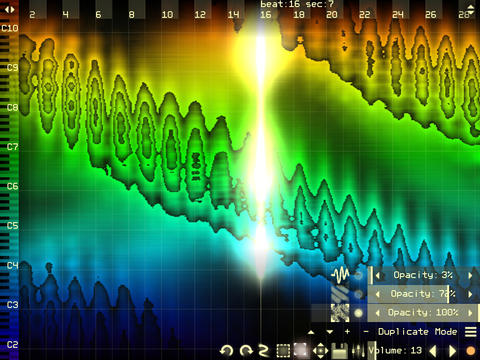Toggle visibility dot of striped layer
The width and height of the screenshot is (480, 360).
coord(358,294)
